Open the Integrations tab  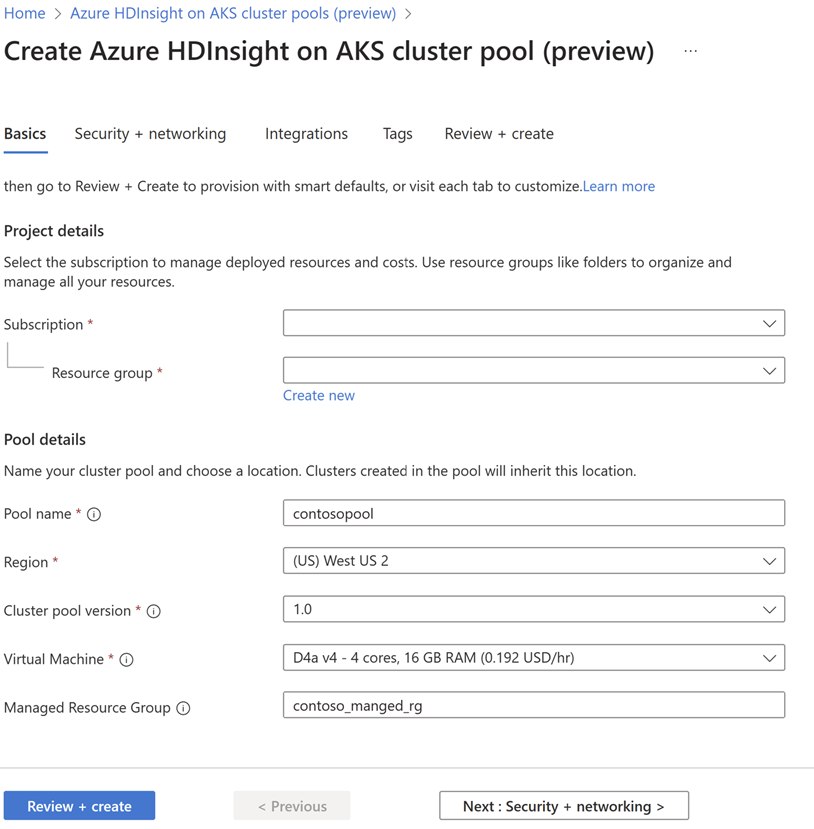point(306,134)
